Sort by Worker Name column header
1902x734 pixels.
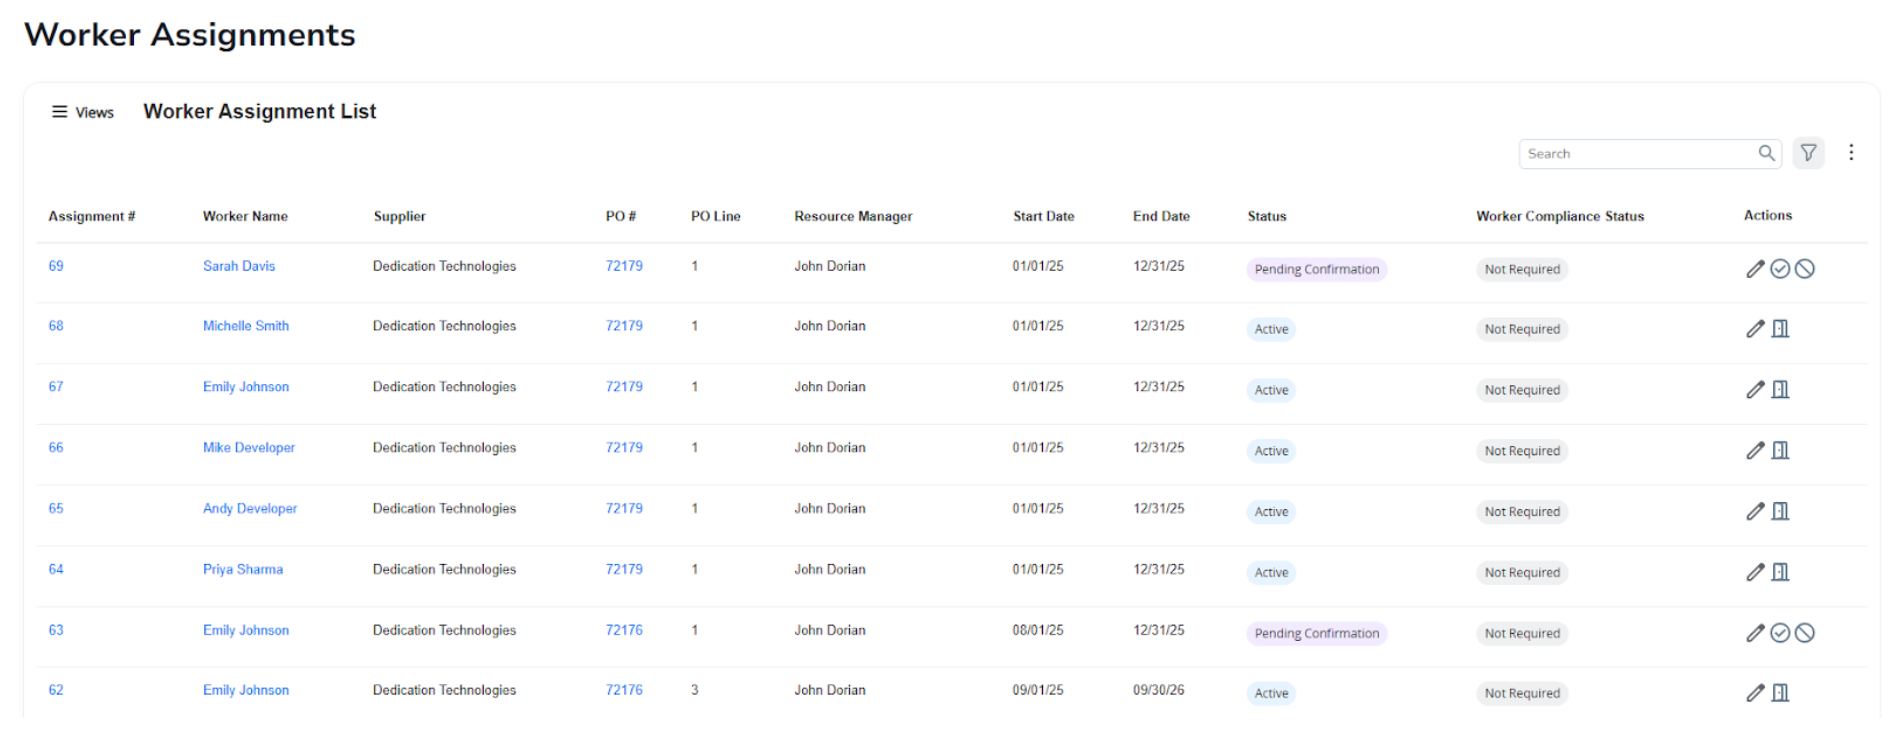(x=245, y=217)
